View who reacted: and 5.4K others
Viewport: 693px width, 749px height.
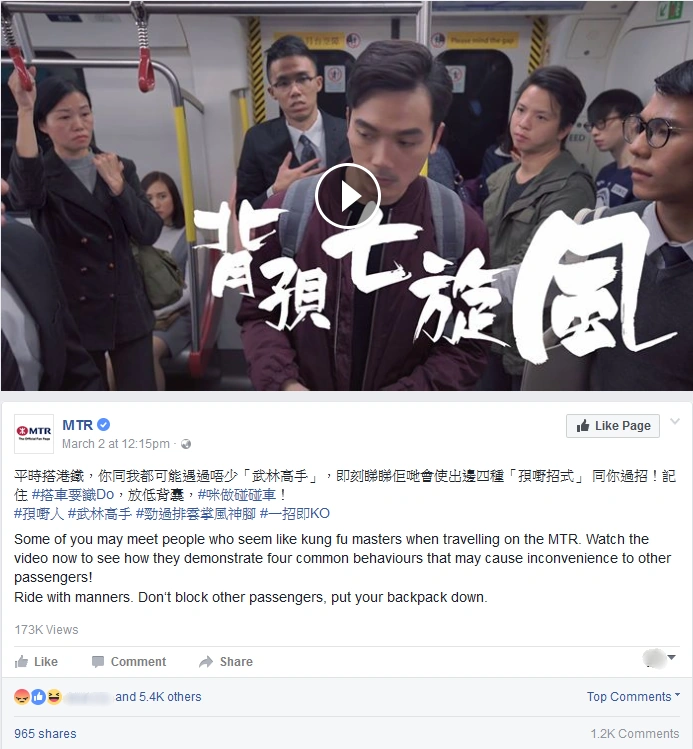158,697
